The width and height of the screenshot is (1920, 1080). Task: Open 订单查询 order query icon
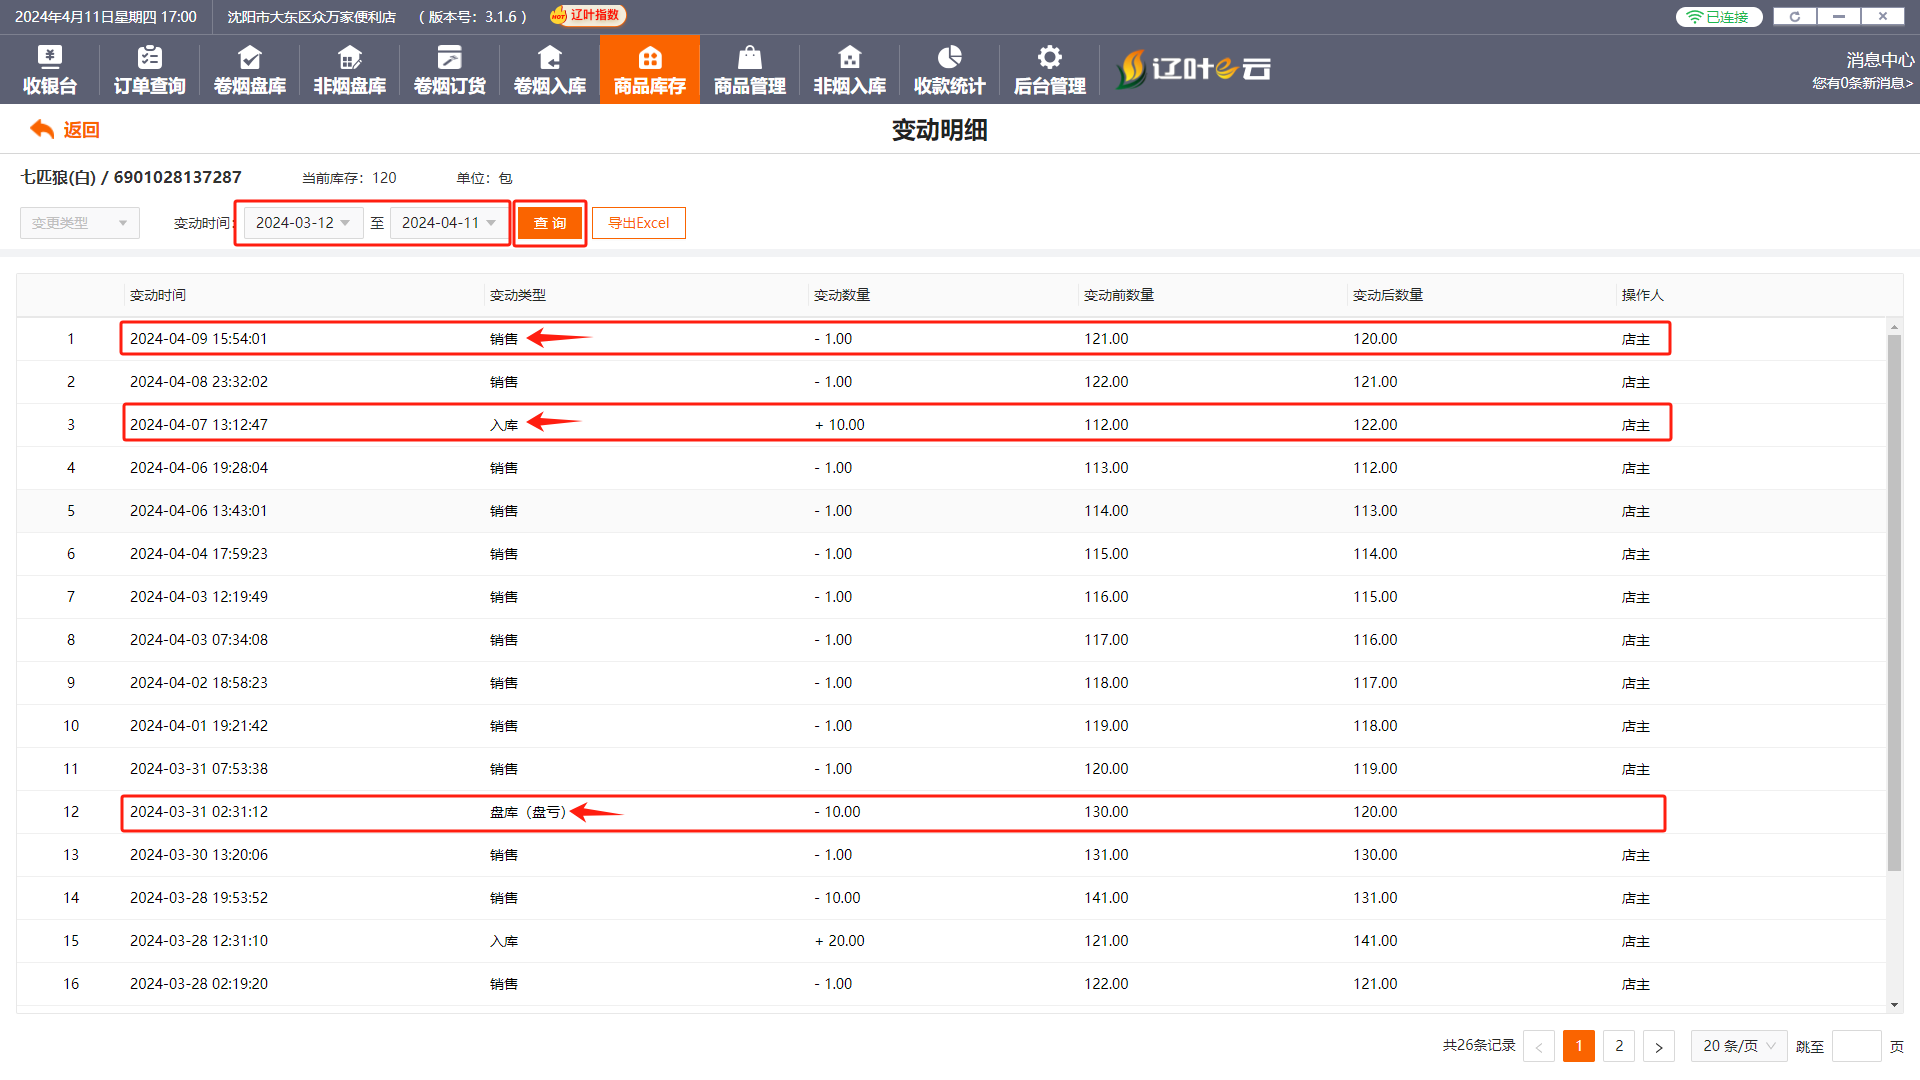pos(150,69)
